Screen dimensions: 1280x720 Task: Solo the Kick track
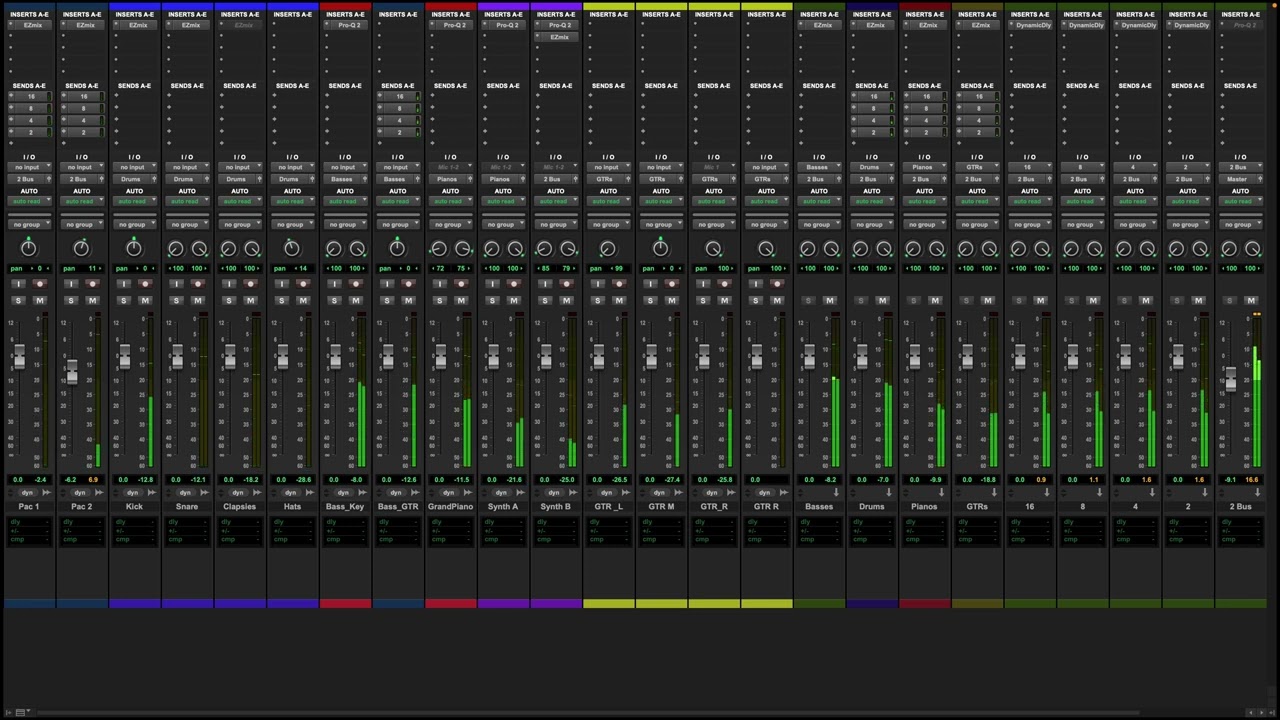click(123, 300)
